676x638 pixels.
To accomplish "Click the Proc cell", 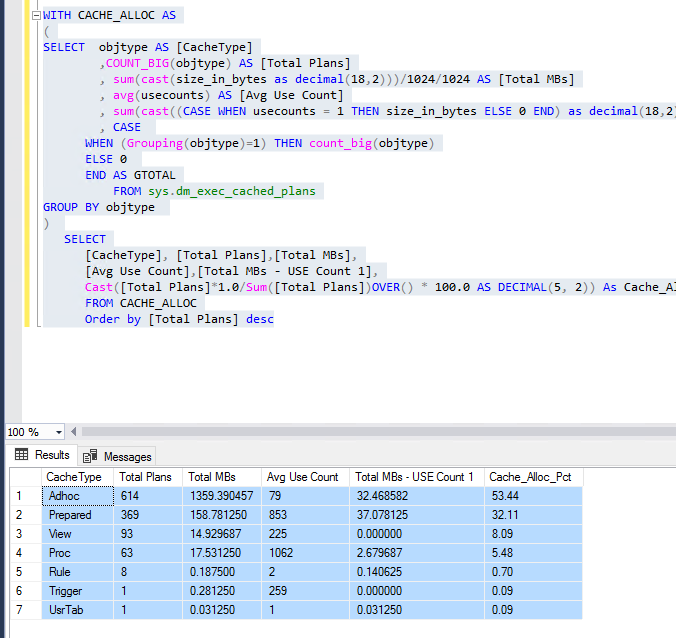I will [x=78, y=553].
